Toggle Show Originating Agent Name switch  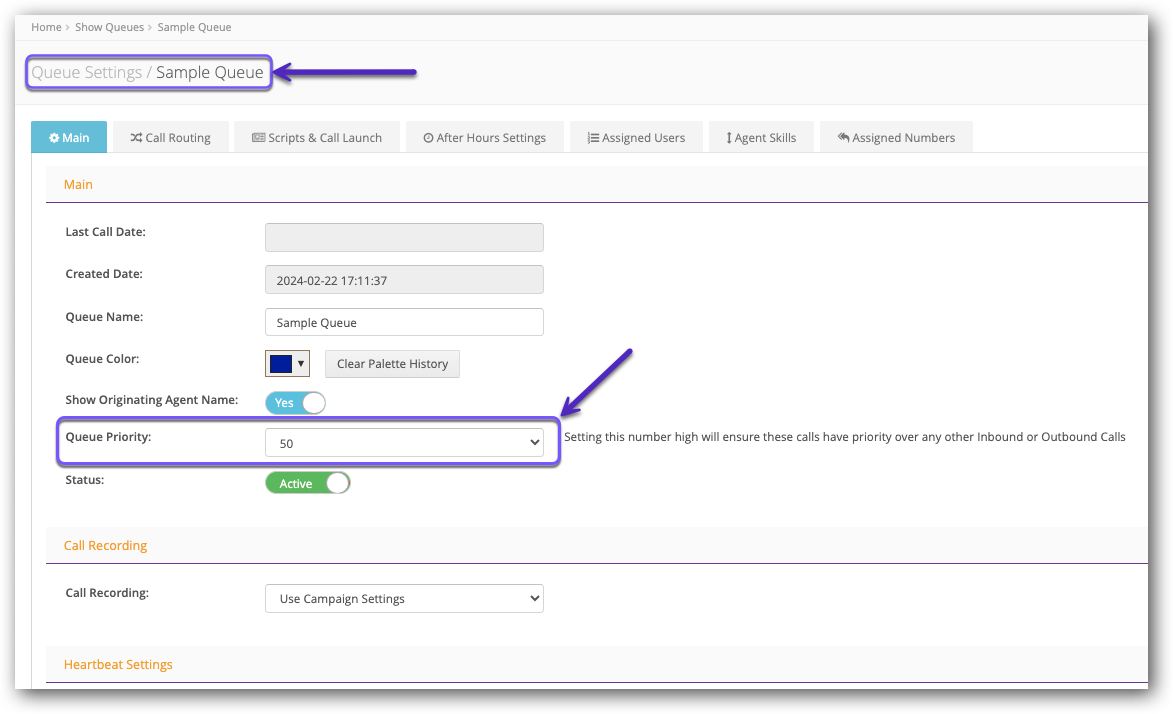pyautogui.click(x=296, y=402)
